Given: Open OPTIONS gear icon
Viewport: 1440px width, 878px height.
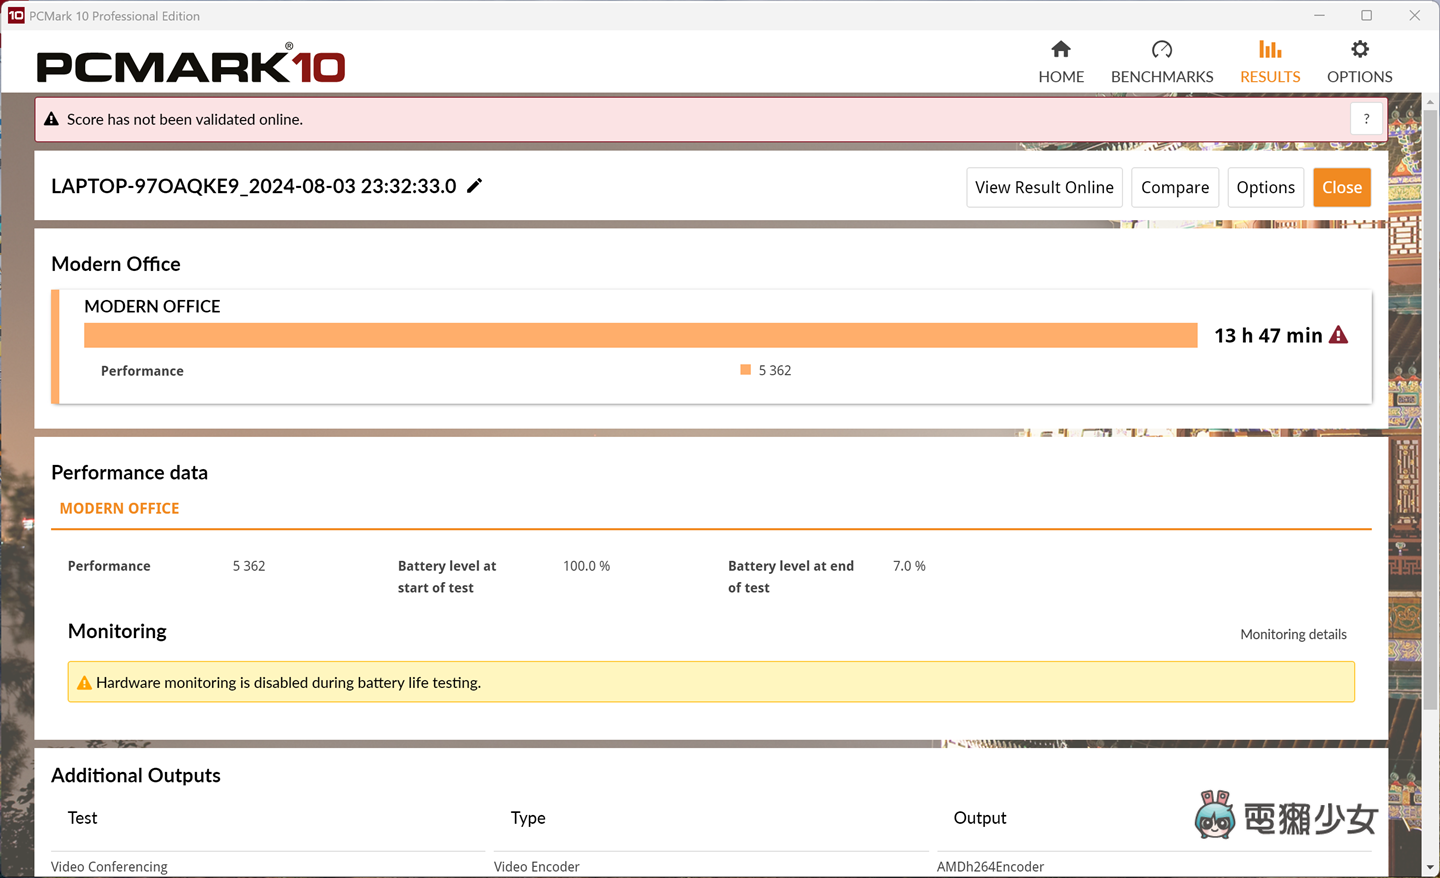Looking at the screenshot, I should (1360, 49).
